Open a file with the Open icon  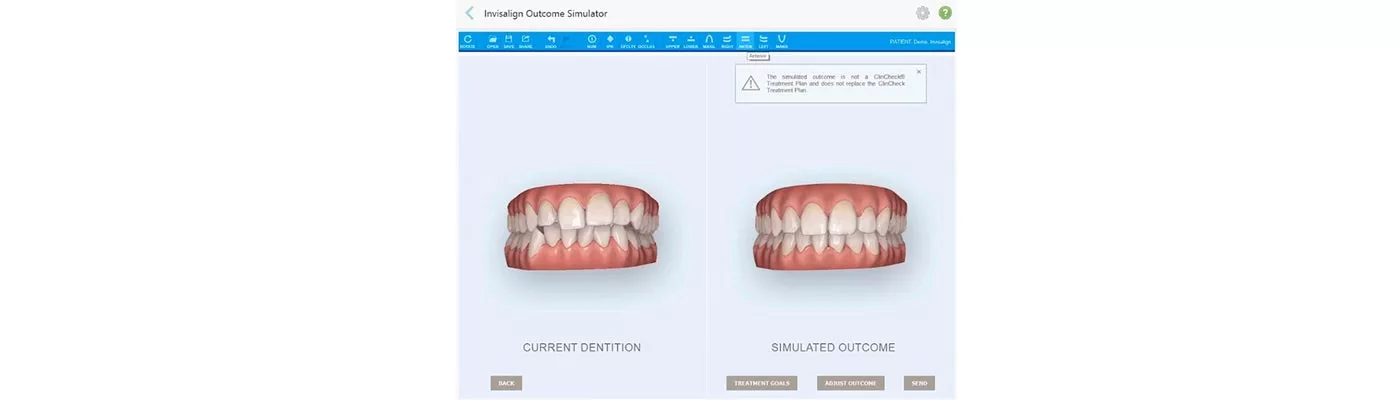pyautogui.click(x=492, y=41)
